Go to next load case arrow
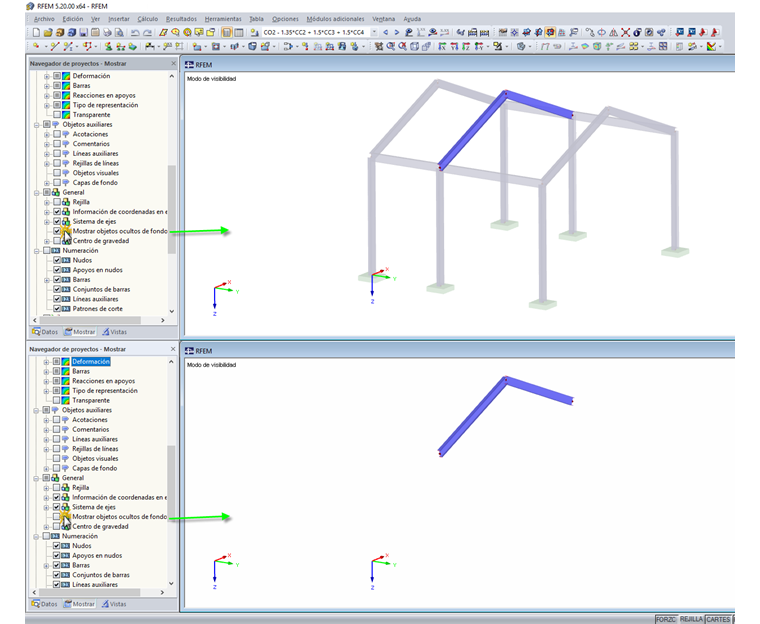This screenshot has width=760, height=624. point(397,32)
